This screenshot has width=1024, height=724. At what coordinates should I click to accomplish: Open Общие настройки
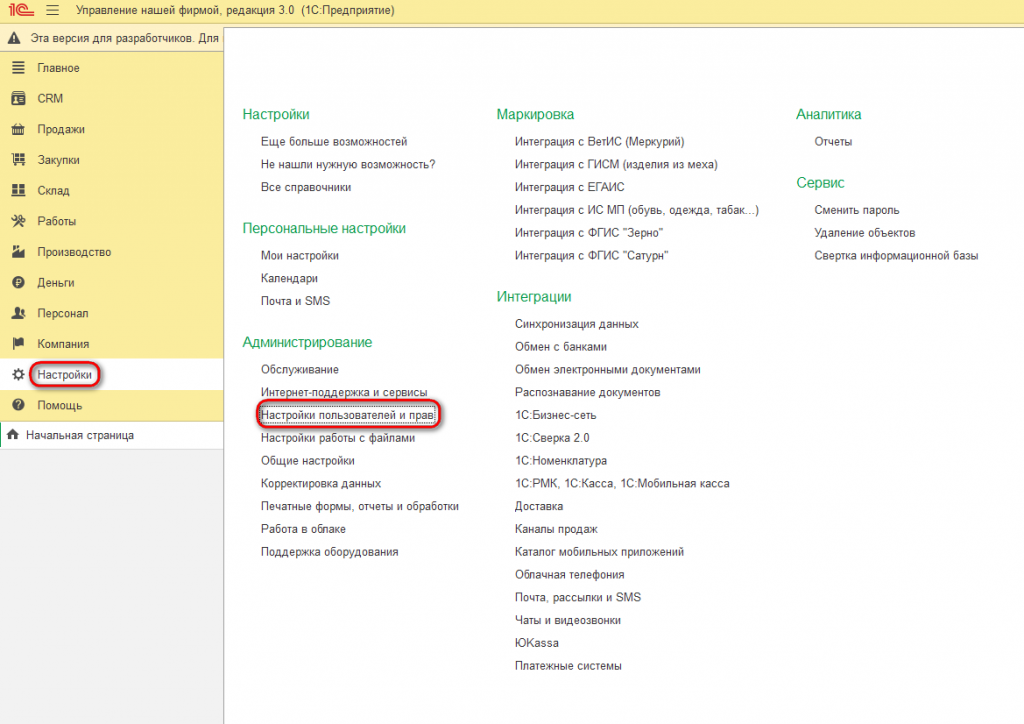pyautogui.click(x=308, y=461)
